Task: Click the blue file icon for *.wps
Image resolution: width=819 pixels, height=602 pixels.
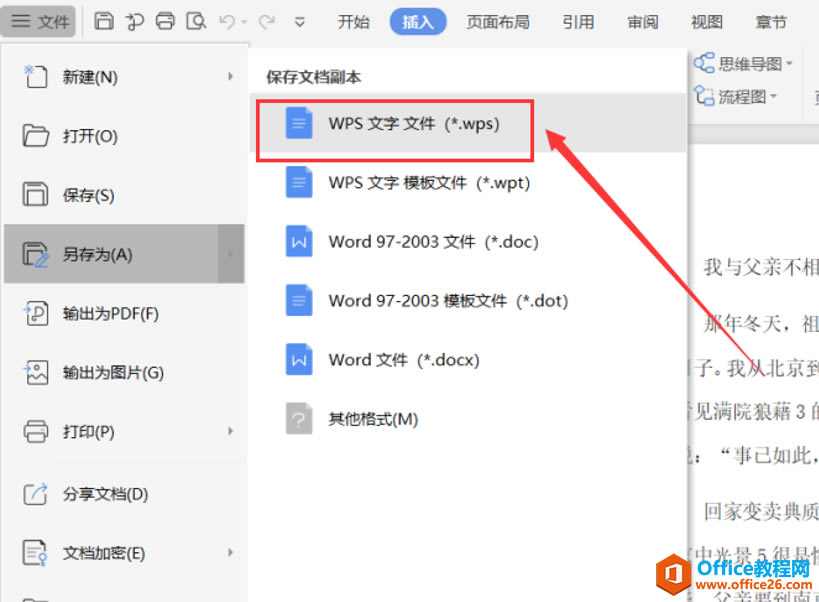Action: (x=299, y=123)
